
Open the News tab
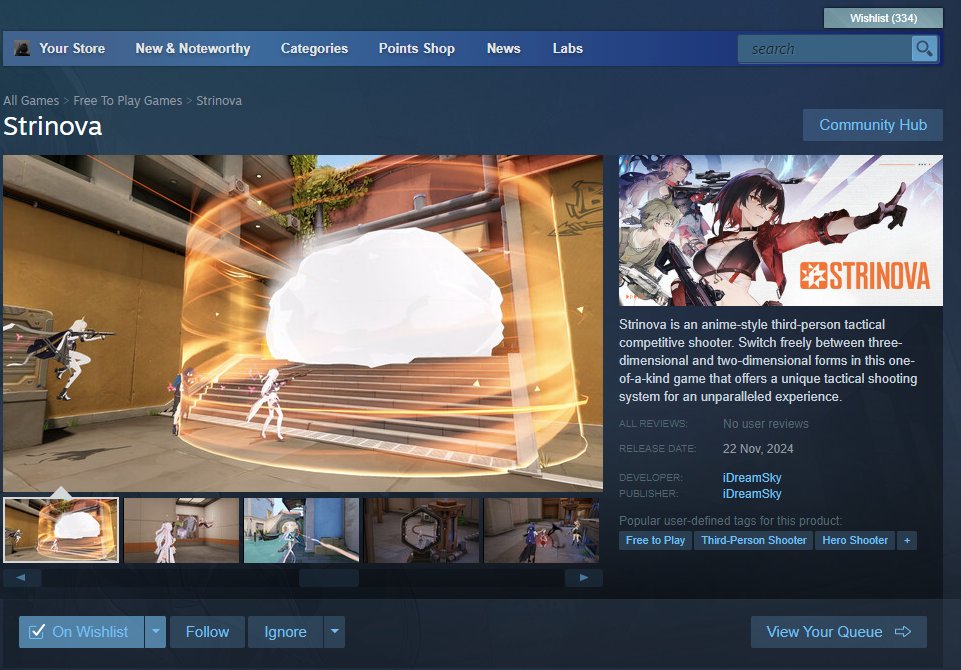coord(503,48)
